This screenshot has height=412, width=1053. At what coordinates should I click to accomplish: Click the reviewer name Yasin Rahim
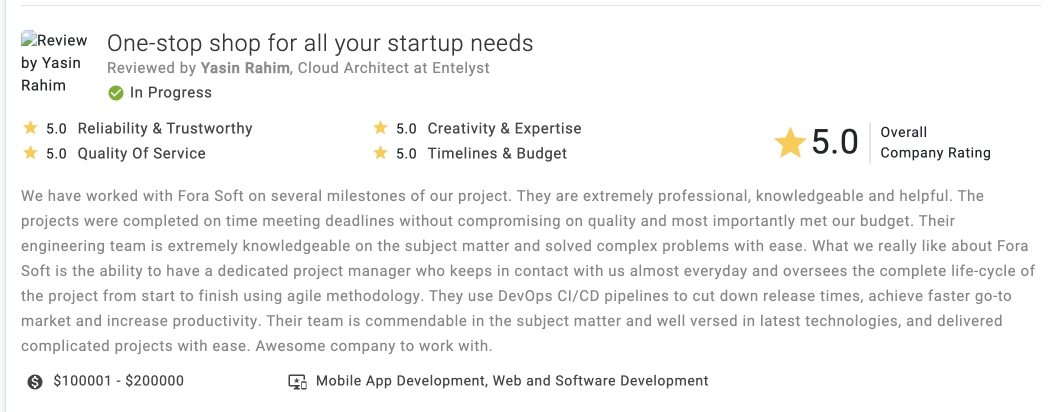click(245, 68)
